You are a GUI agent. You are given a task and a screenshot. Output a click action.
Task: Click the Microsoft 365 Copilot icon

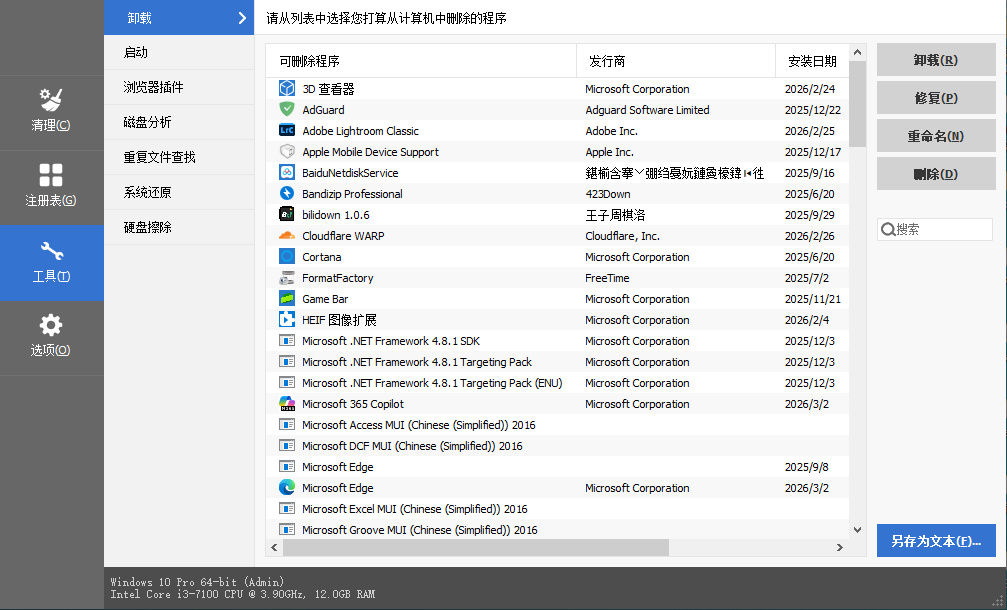pyautogui.click(x=287, y=404)
